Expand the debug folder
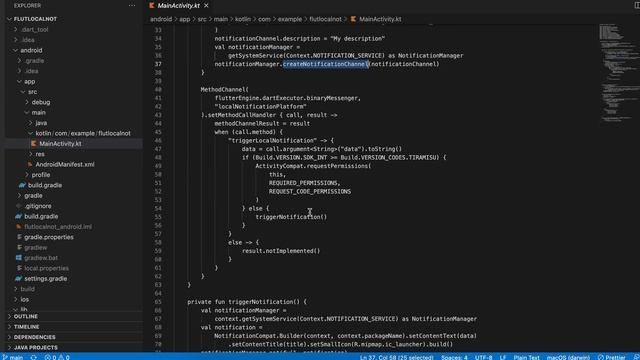 click(x=41, y=102)
